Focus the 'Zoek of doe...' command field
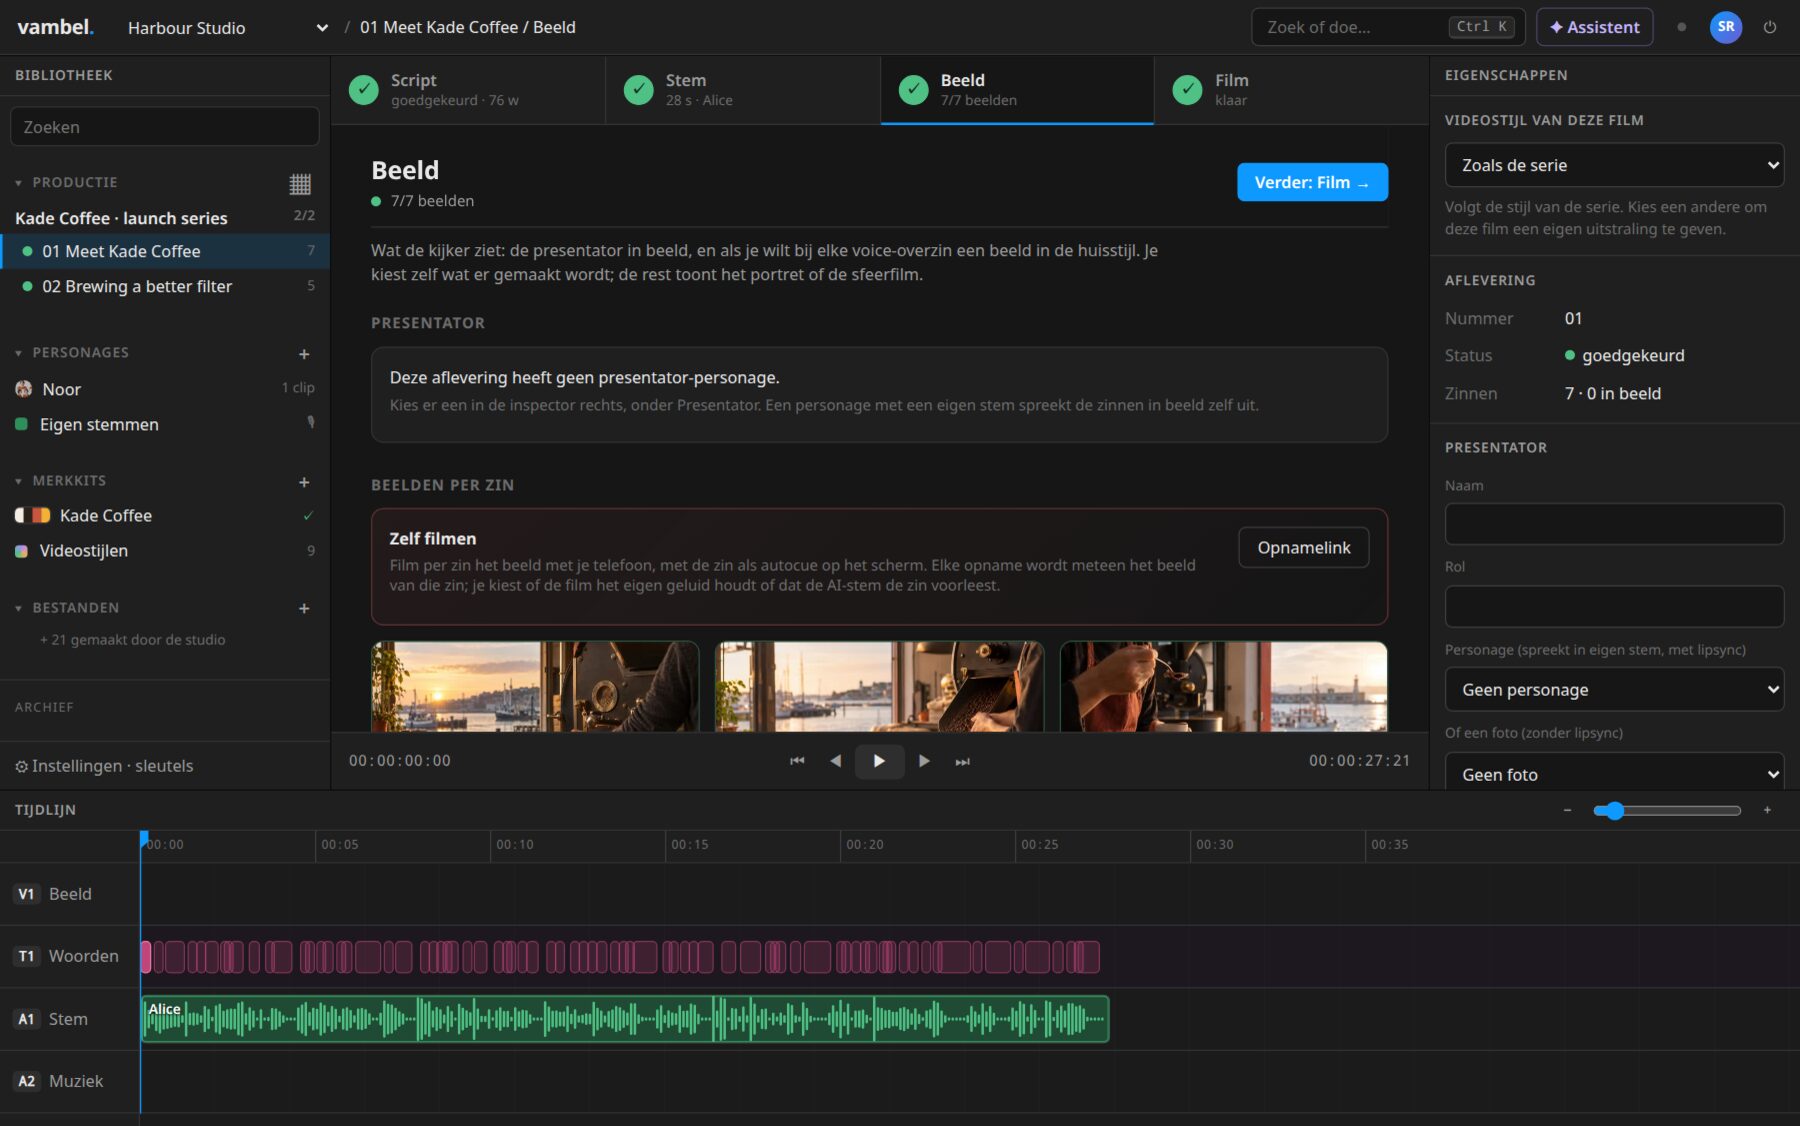 tap(1388, 27)
